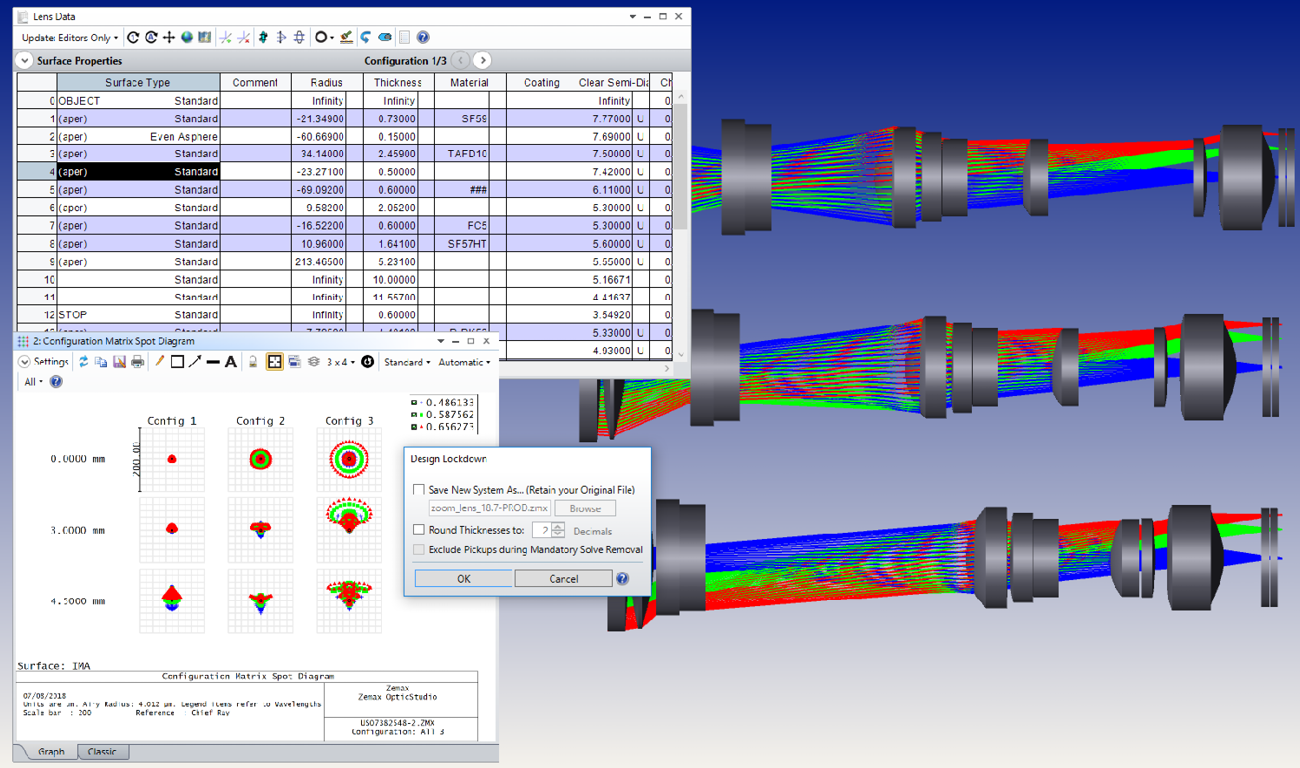1300x768 pixels.
Task: Toggle the highlighted zoom-extents icon in Spot Diagram
Action: 274,362
